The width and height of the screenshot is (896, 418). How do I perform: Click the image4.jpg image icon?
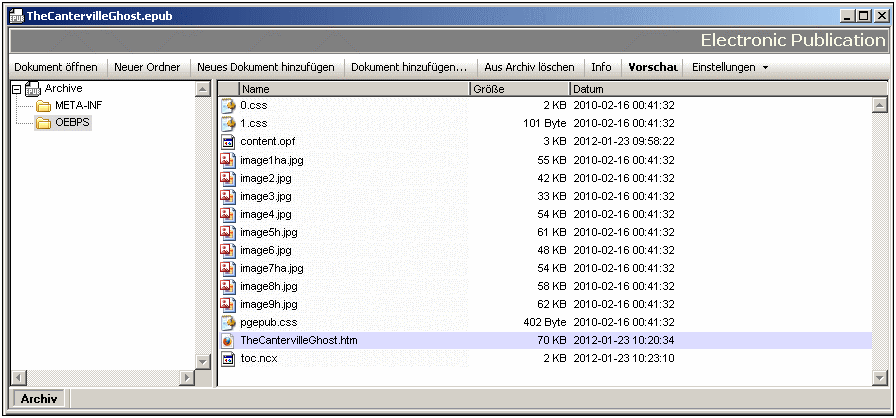click(229, 214)
